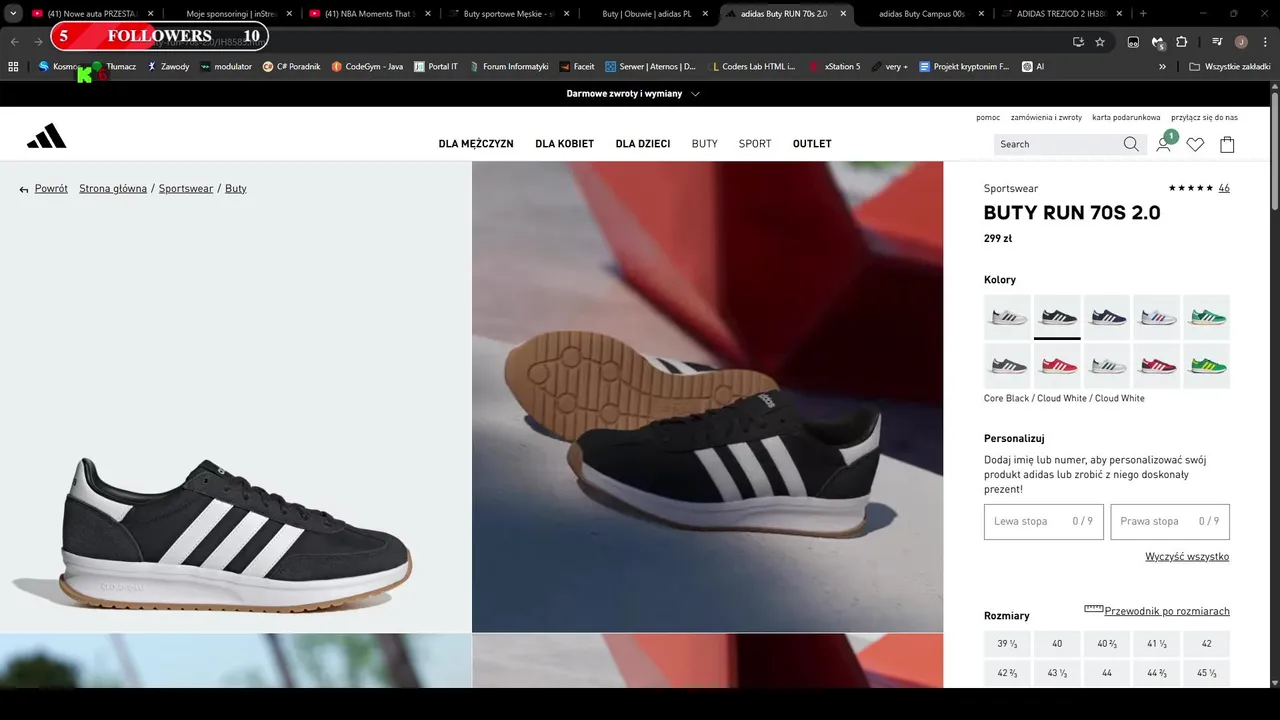This screenshot has width=1280, height=720.
Task: Open zamówienia i zwroty link
Action: tap(1046, 117)
